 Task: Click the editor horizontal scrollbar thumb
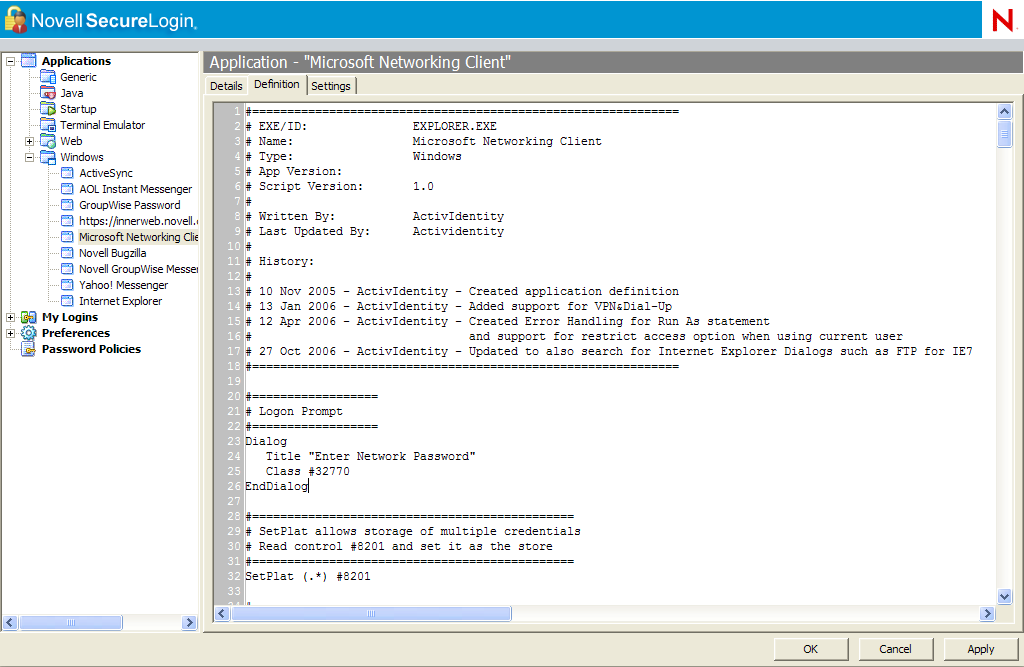point(371,613)
